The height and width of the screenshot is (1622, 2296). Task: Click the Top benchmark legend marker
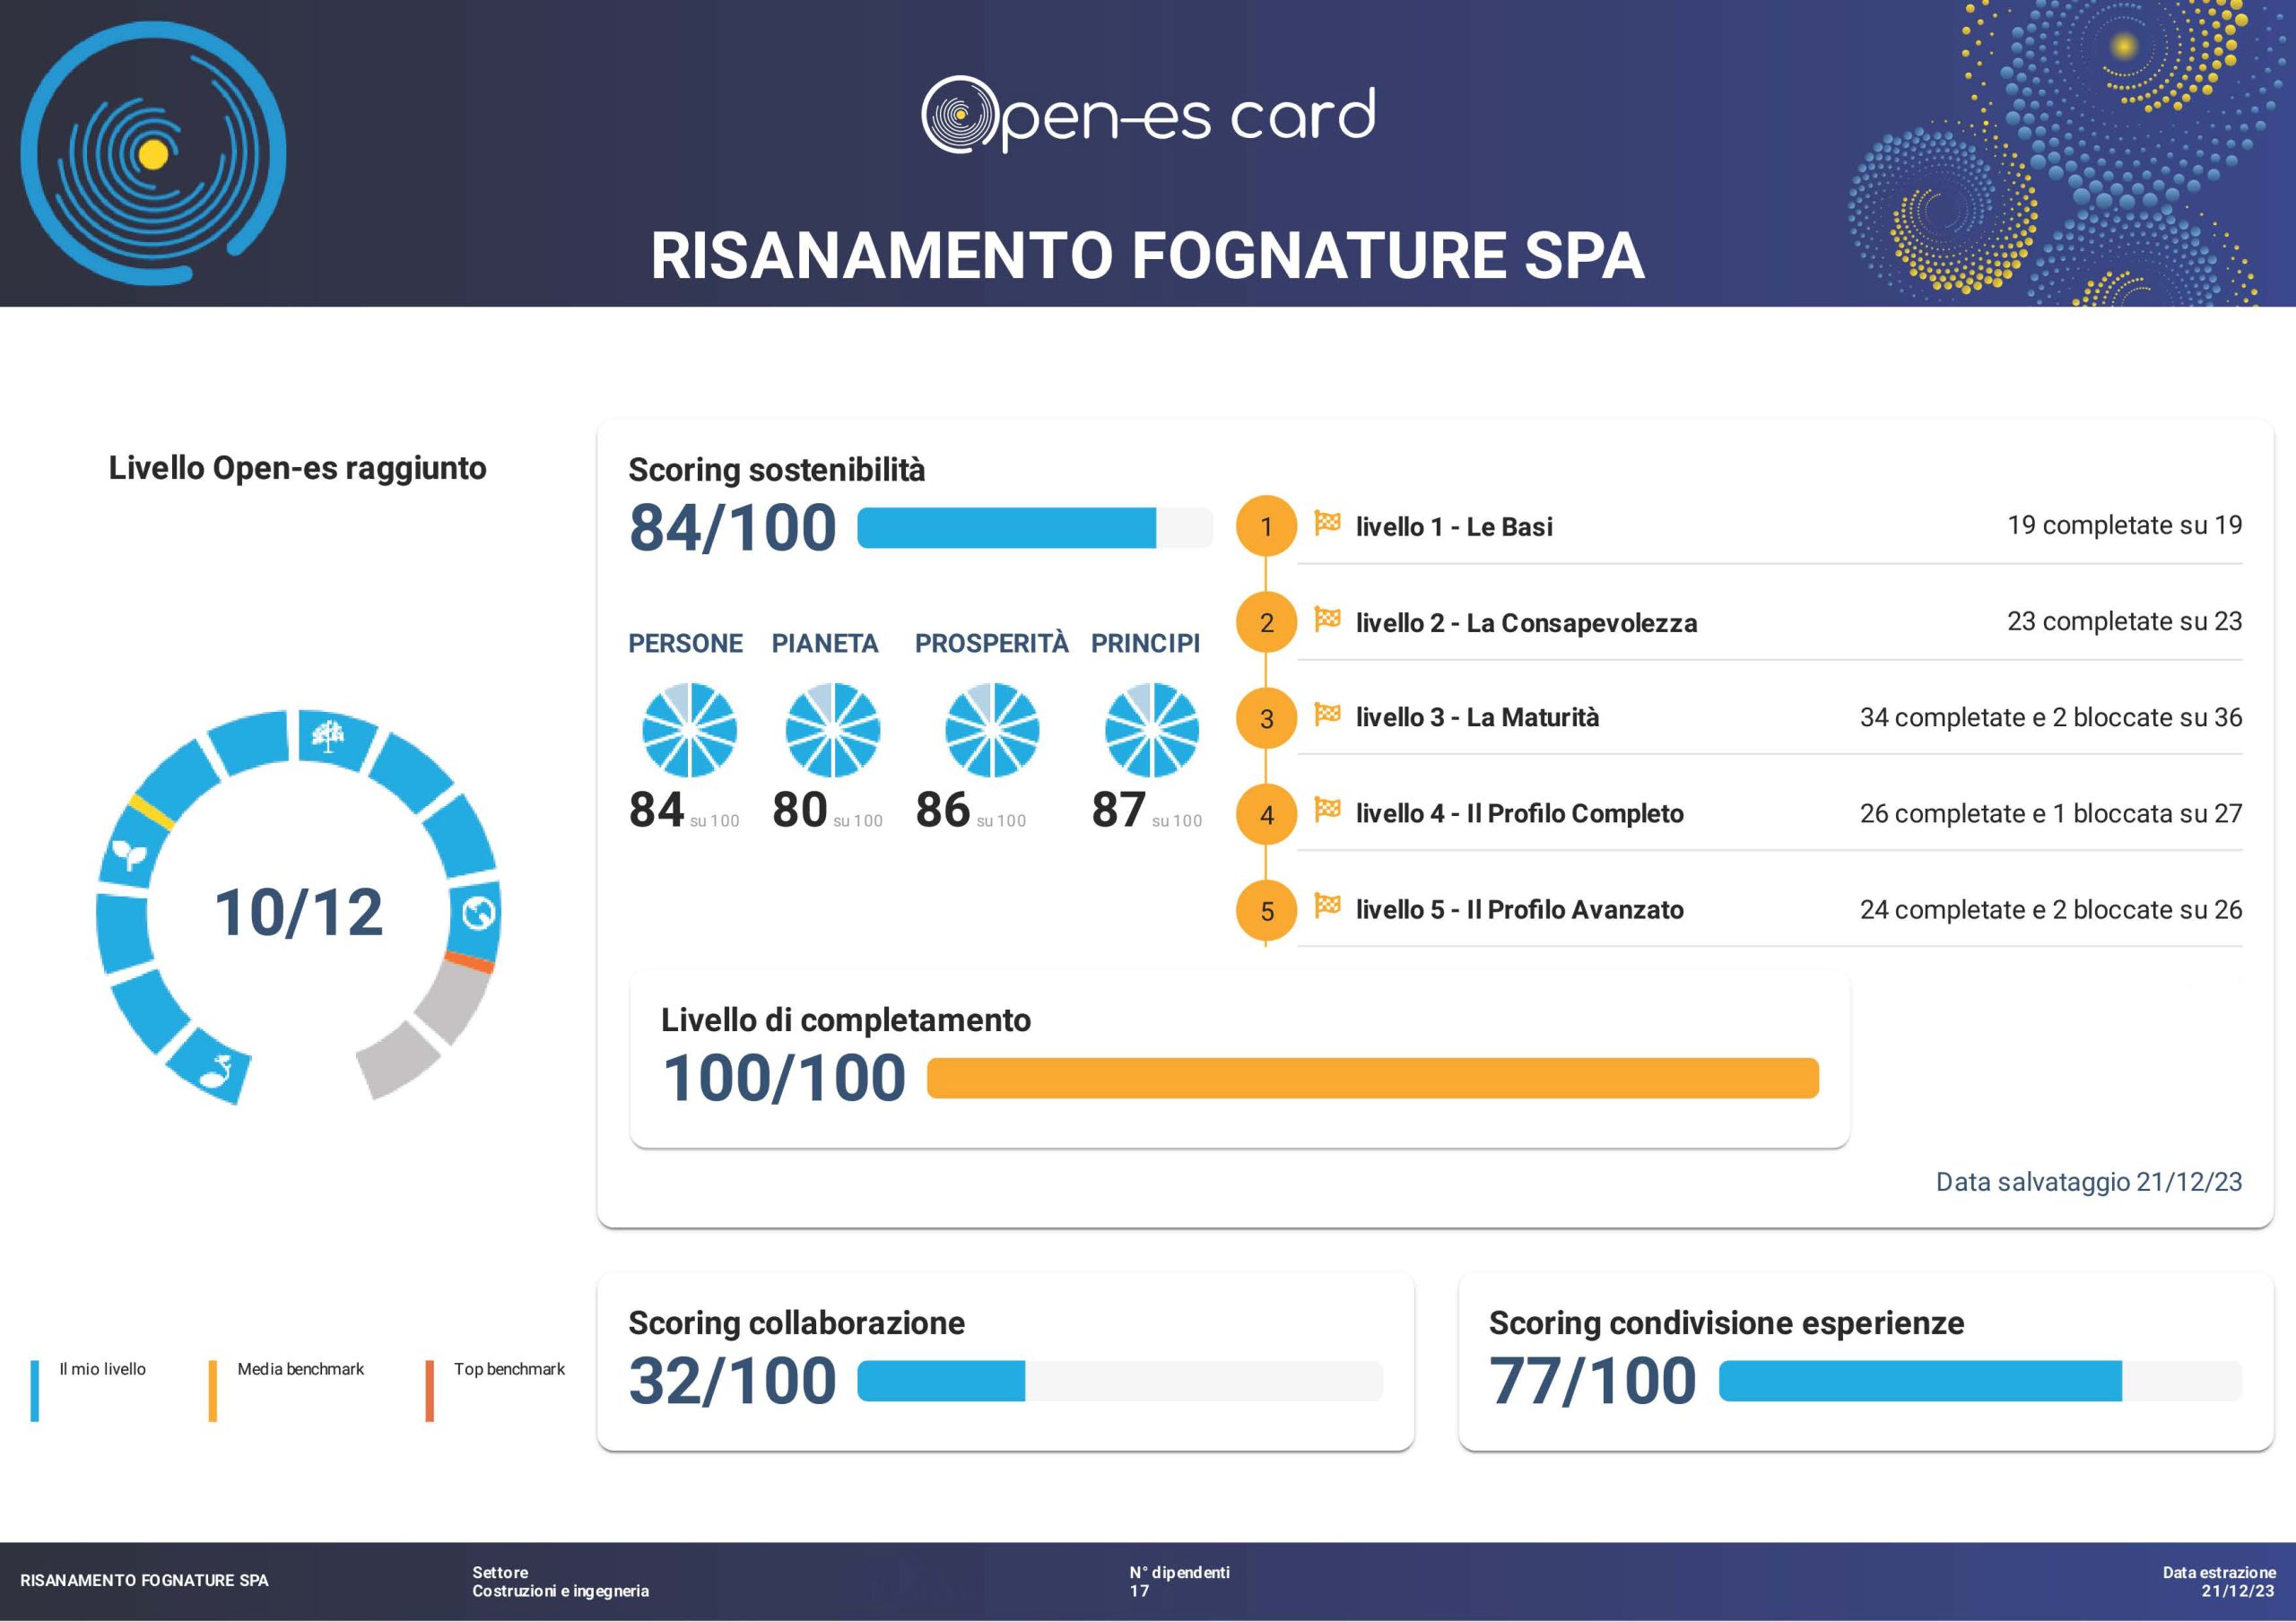[x=430, y=1390]
